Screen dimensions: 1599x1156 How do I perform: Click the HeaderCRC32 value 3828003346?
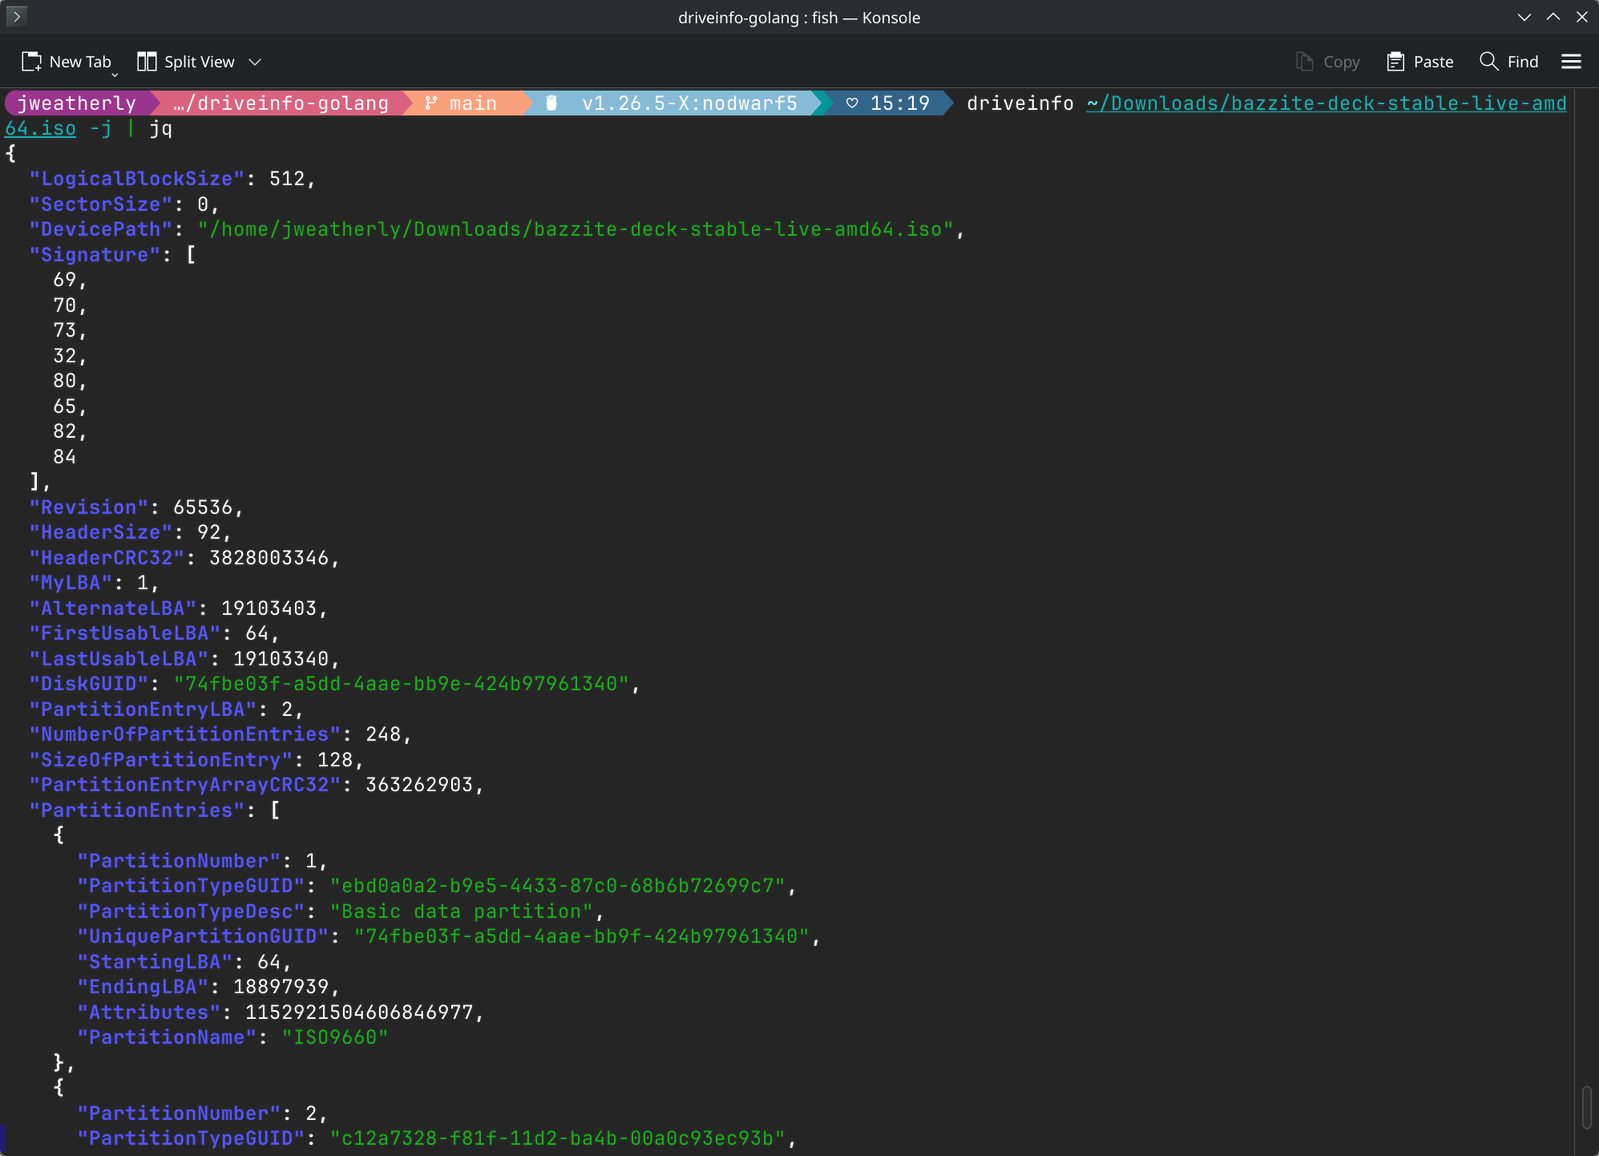(269, 558)
